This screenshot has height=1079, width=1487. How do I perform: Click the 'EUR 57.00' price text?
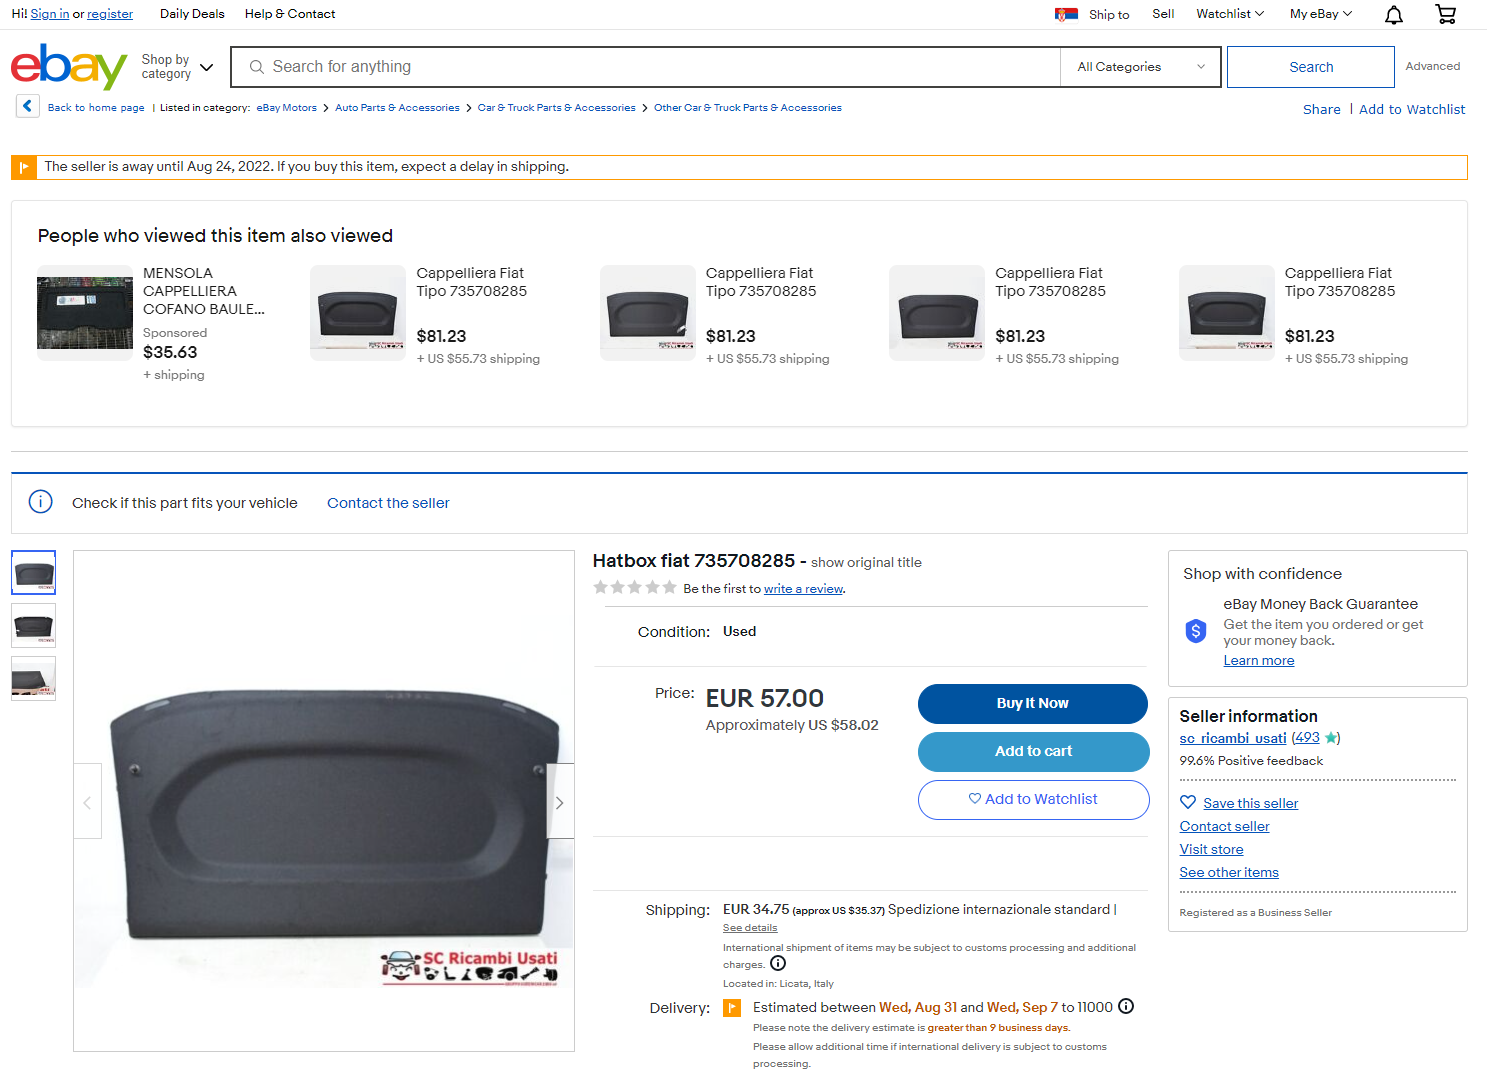(764, 698)
